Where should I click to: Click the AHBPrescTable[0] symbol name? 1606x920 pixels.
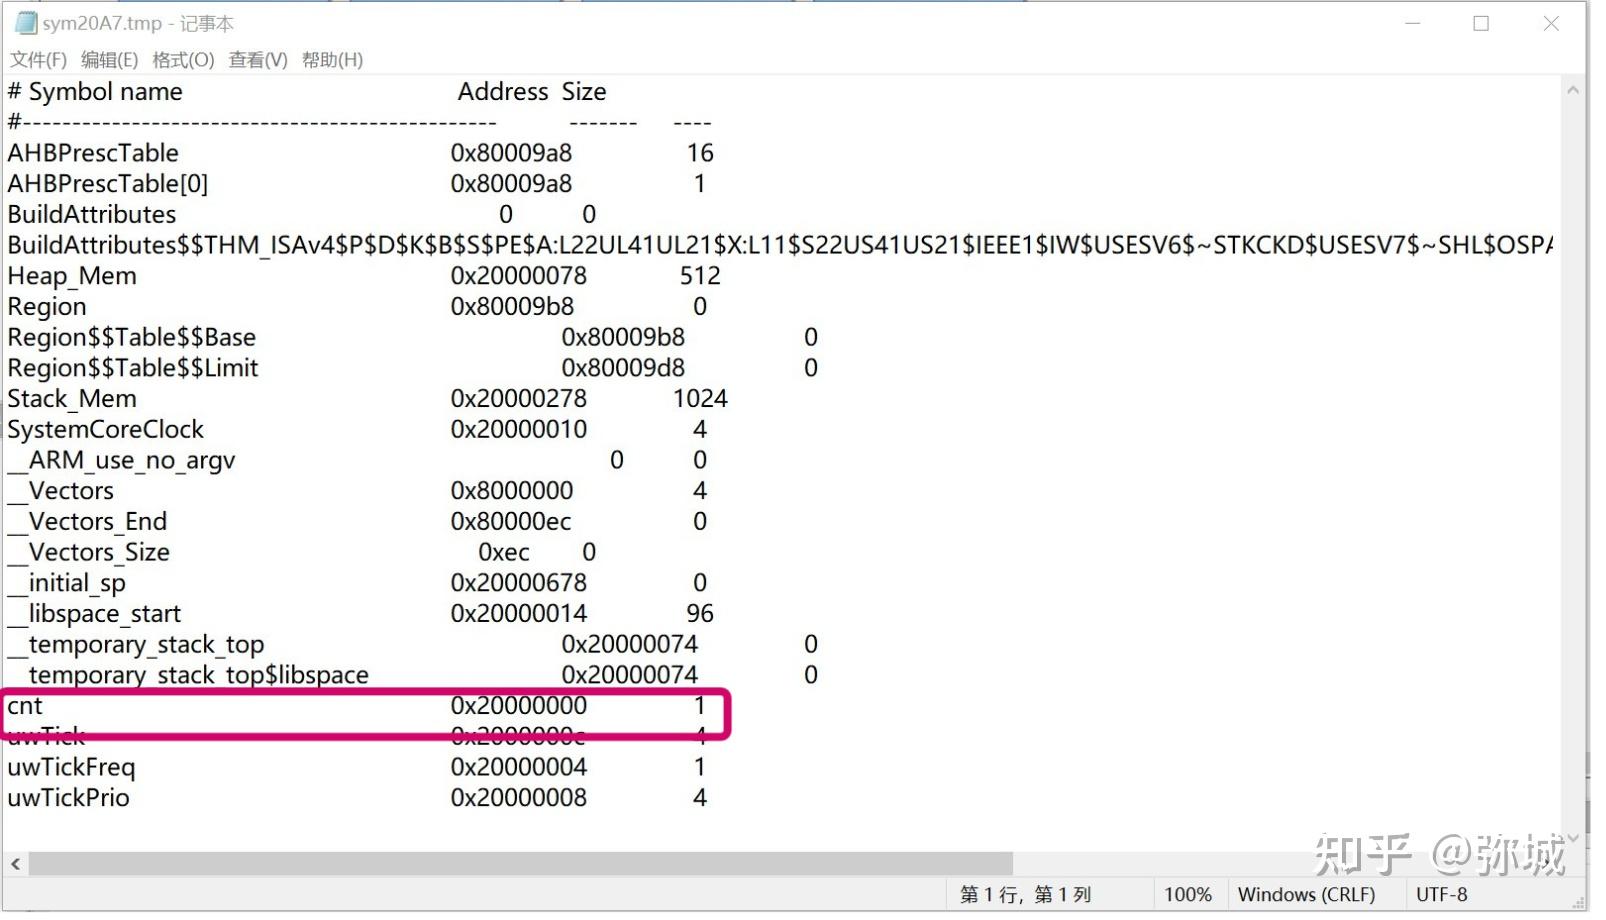click(108, 184)
